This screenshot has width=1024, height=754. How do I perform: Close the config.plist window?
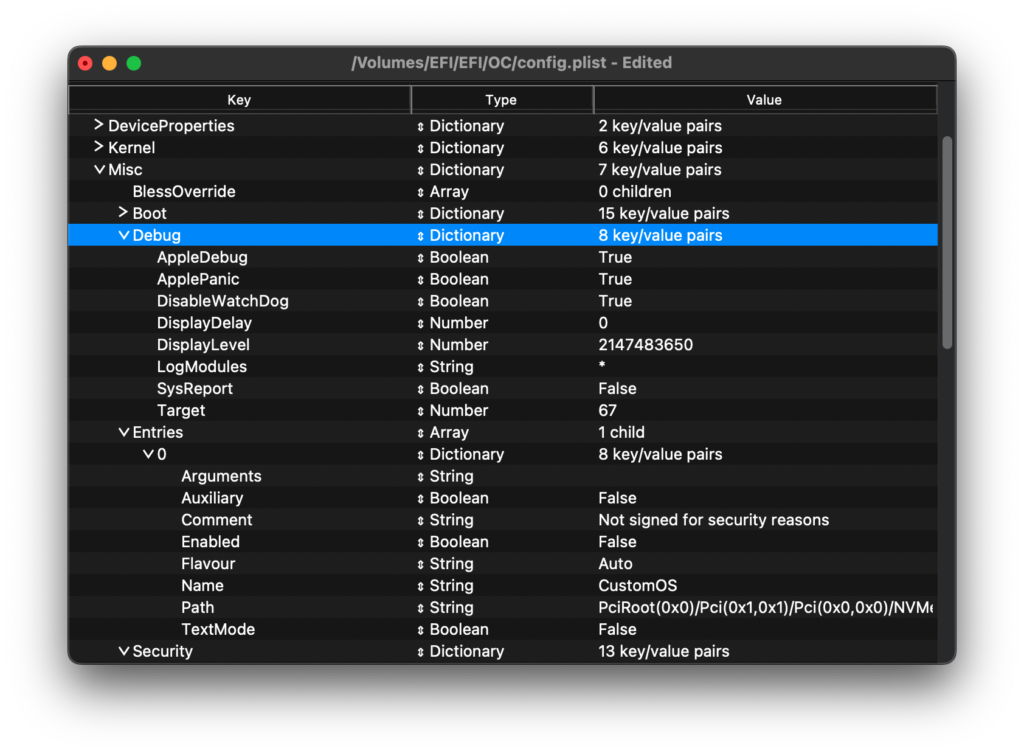click(85, 63)
